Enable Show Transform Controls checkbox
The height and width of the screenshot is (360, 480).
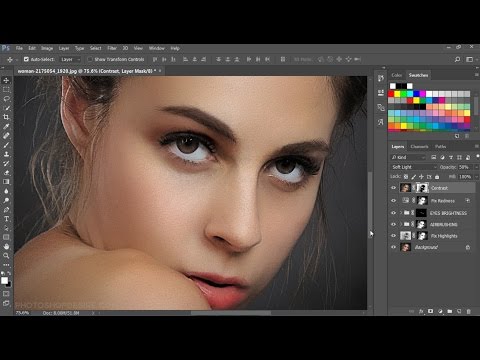[x=90, y=59]
